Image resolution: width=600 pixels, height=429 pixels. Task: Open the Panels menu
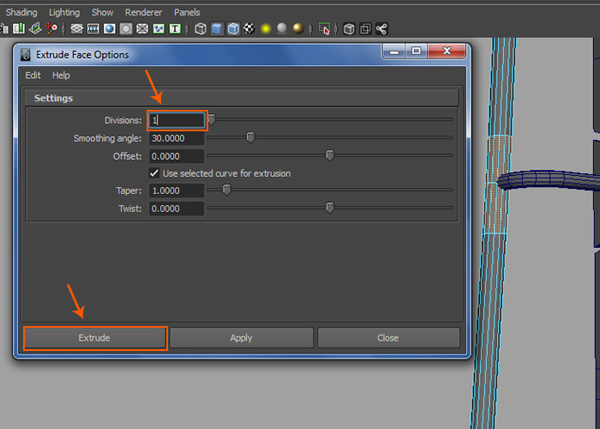pos(187,12)
